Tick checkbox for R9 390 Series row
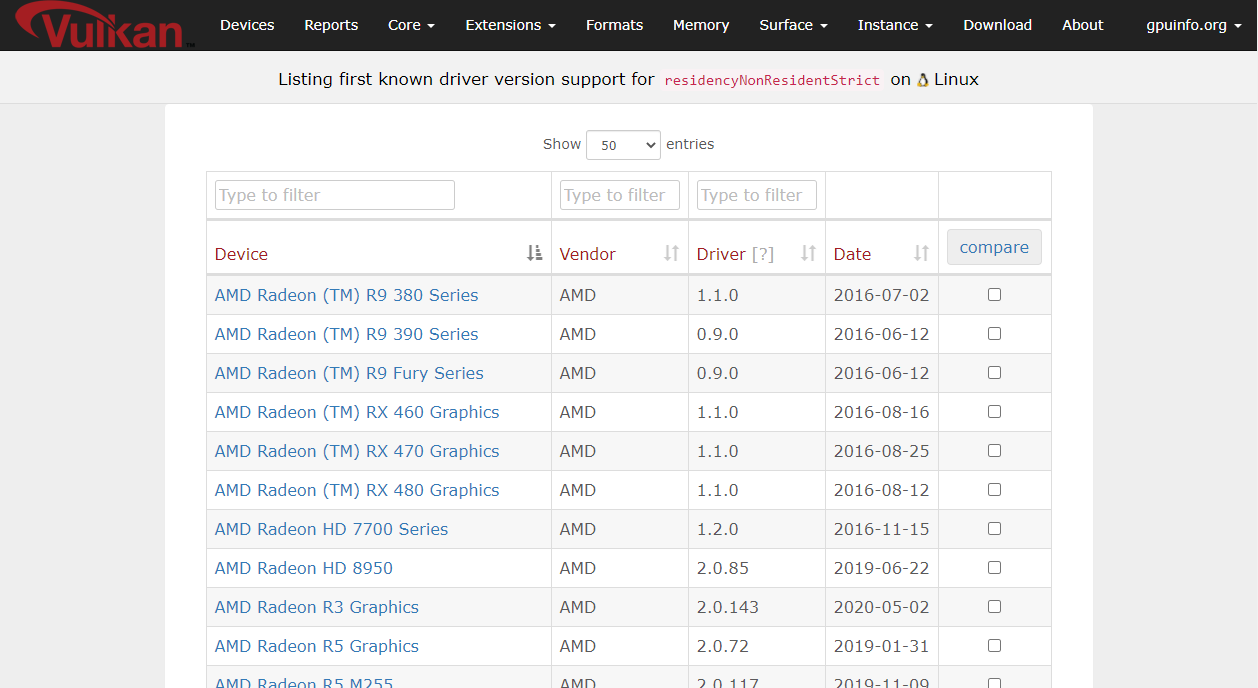This screenshot has width=1258, height=688. [x=994, y=334]
